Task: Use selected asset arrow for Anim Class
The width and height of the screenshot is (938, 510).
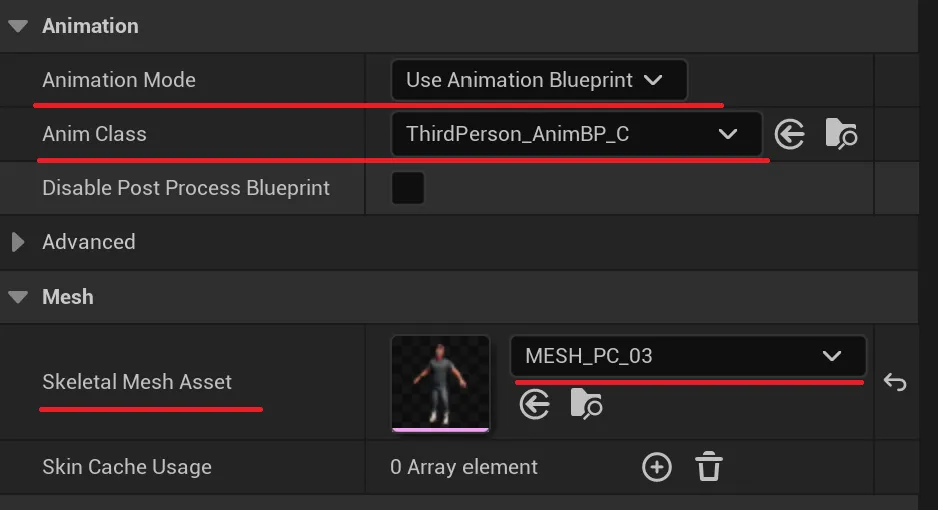Action: pos(790,134)
